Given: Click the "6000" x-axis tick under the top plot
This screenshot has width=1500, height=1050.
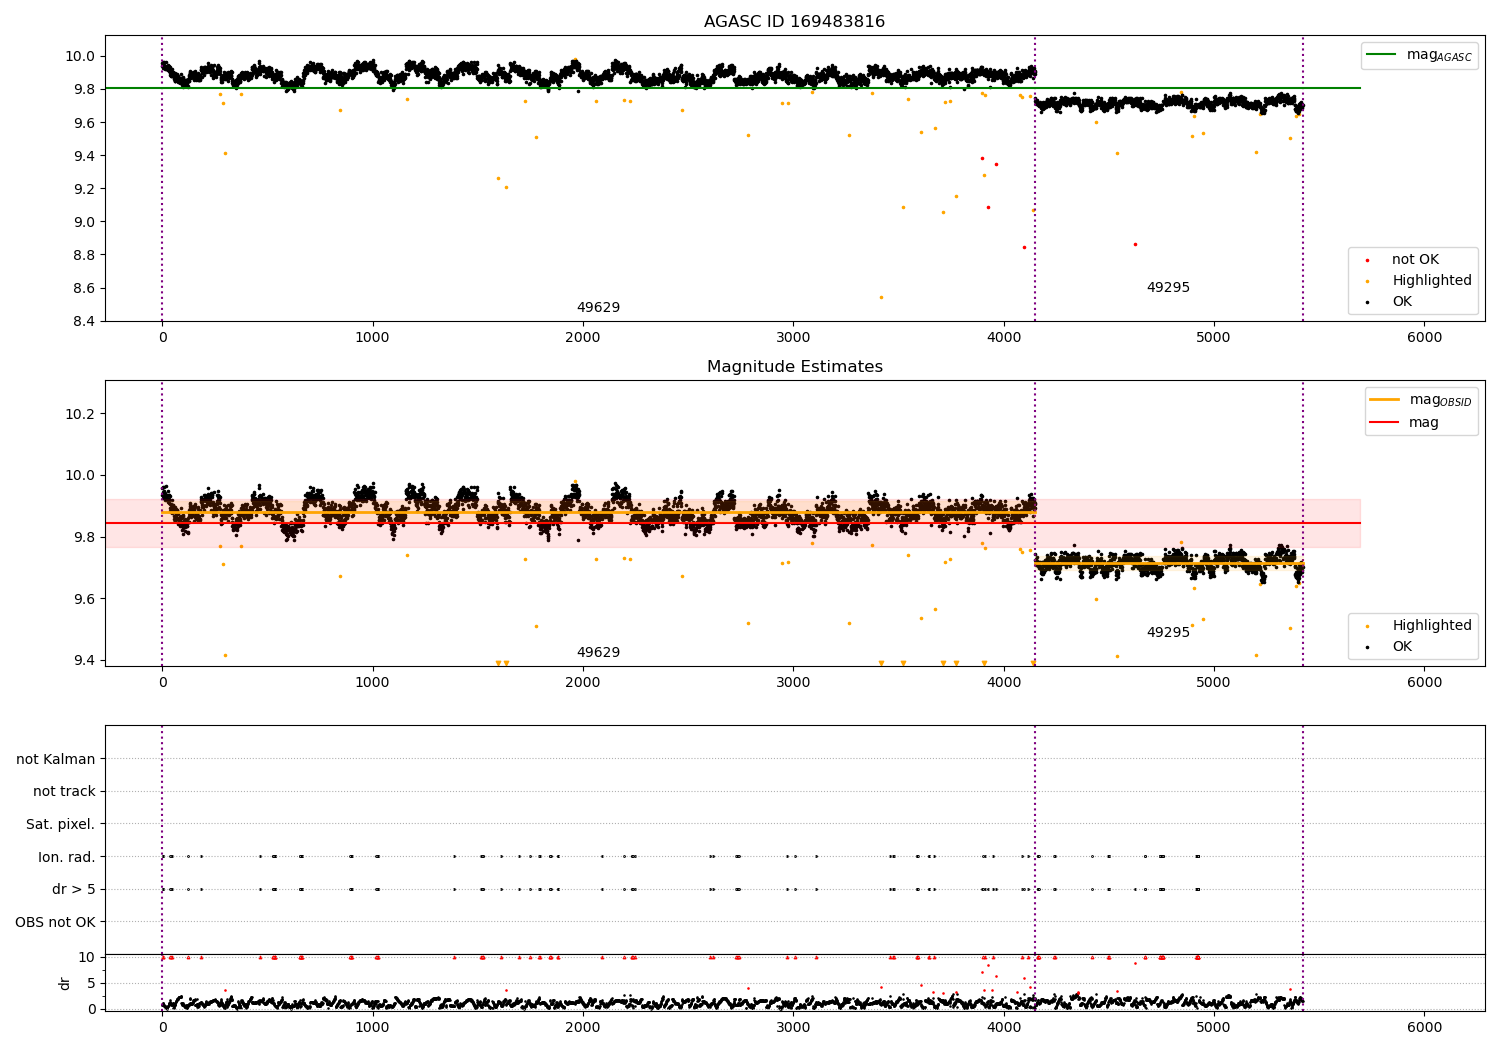Looking at the screenshot, I should pyautogui.click(x=1424, y=338).
